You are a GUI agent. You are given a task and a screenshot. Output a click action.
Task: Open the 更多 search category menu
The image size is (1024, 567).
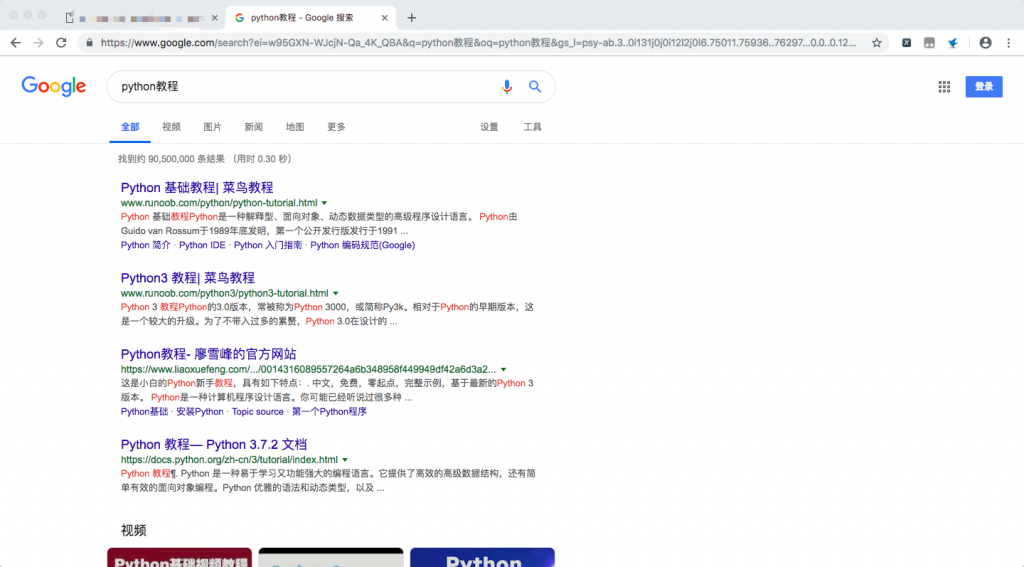[x=336, y=127]
